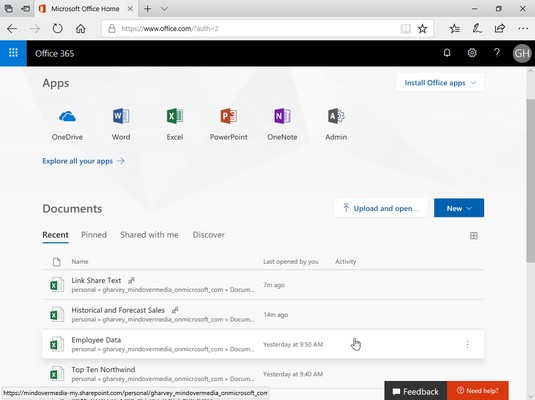The width and height of the screenshot is (535, 400).
Task: Open Office 365 settings gear
Action: [472, 53]
